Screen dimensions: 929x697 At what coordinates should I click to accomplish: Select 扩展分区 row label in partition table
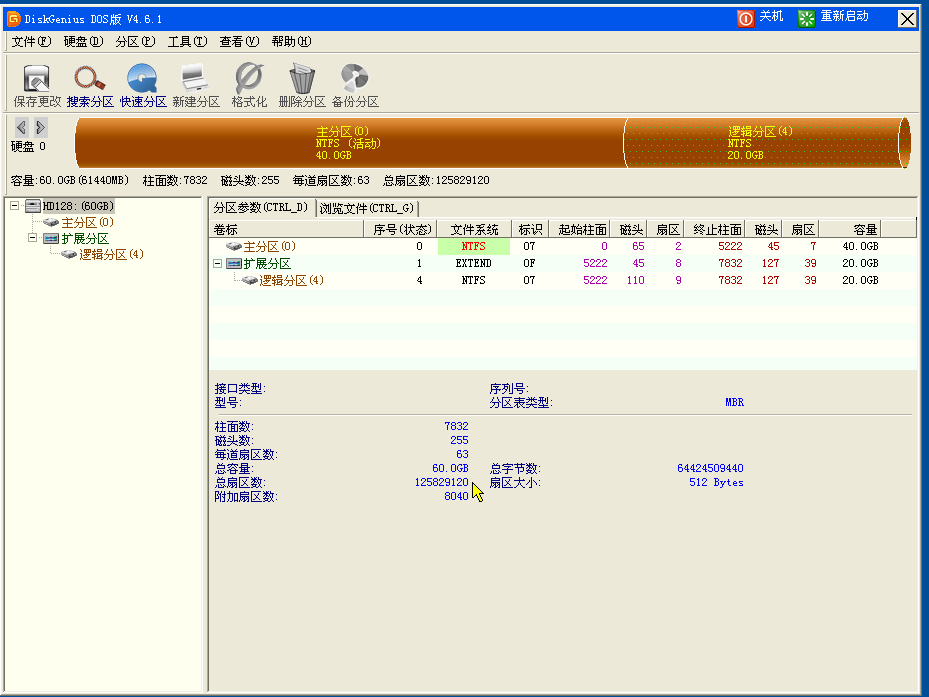coord(267,263)
